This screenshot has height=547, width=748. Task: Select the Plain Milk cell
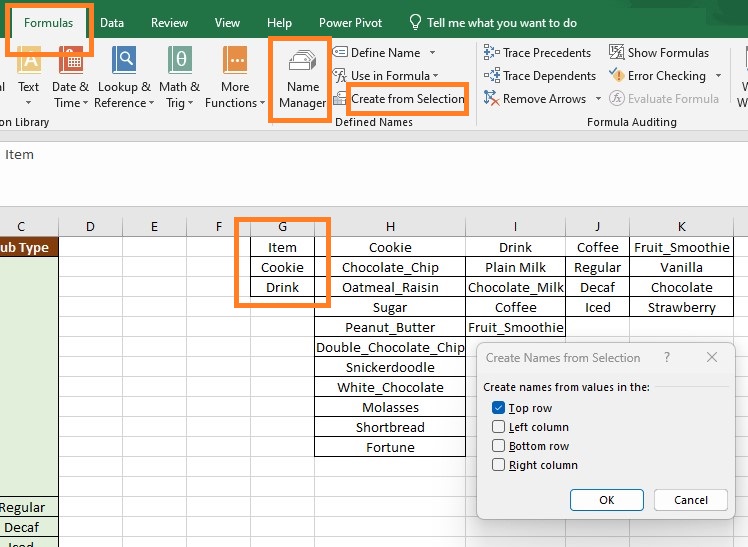[x=515, y=267]
